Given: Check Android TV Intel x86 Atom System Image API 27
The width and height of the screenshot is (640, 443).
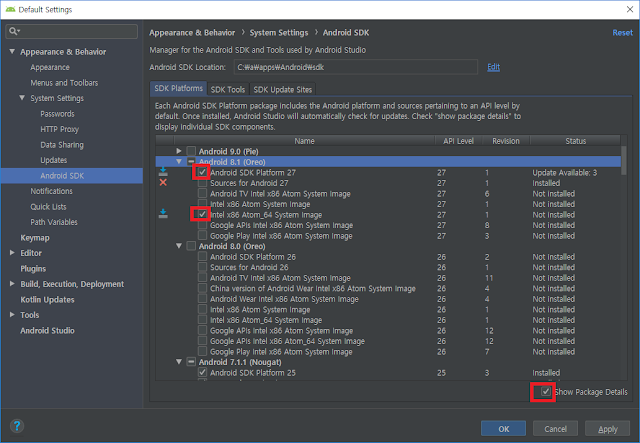Looking at the screenshot, I should (202, 193).
